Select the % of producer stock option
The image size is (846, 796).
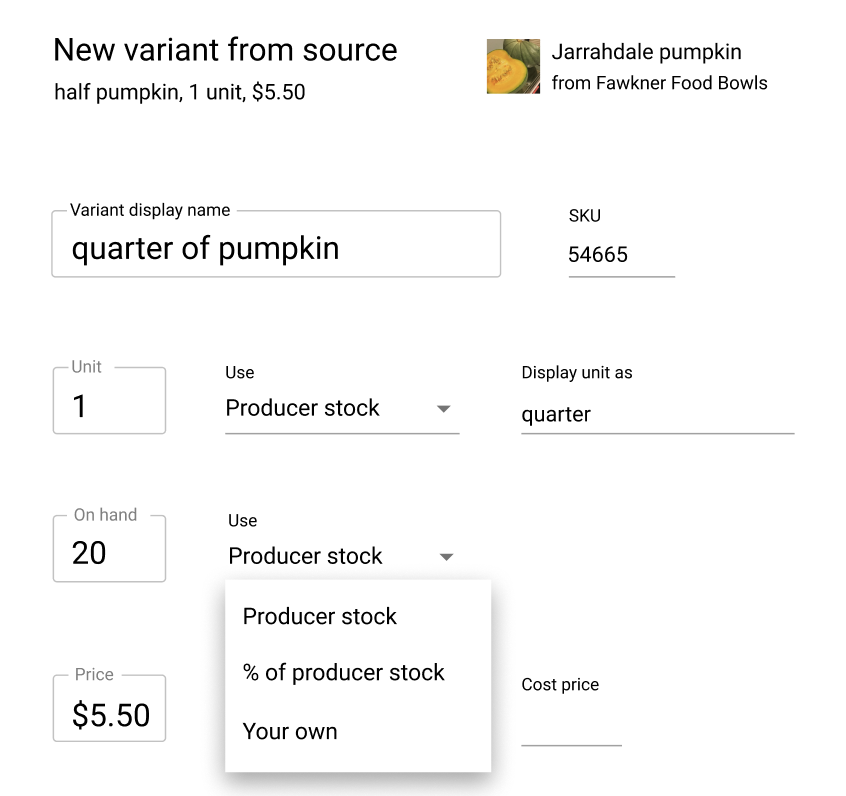343,673
